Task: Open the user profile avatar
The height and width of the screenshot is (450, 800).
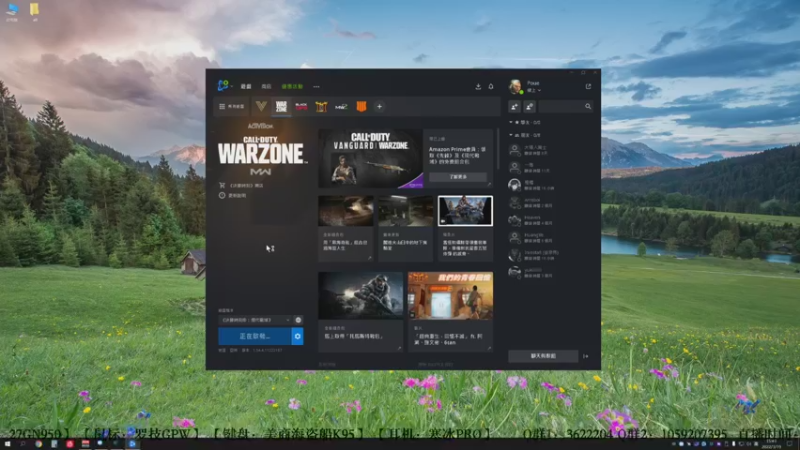Action: tap(515, 86)
